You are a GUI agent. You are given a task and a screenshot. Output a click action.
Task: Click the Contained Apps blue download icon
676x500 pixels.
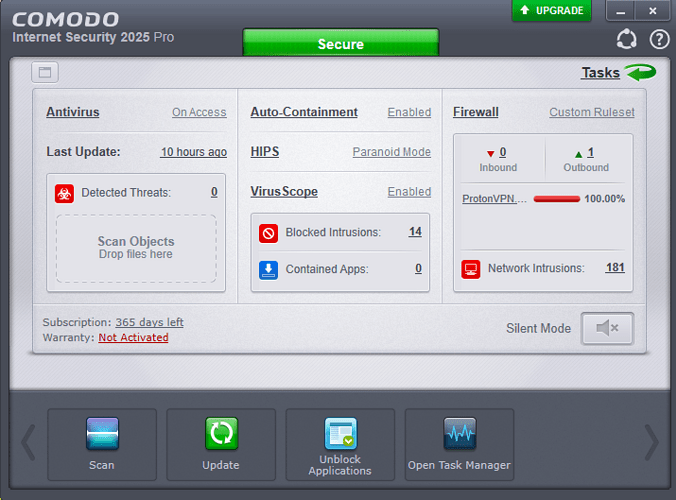268,270
